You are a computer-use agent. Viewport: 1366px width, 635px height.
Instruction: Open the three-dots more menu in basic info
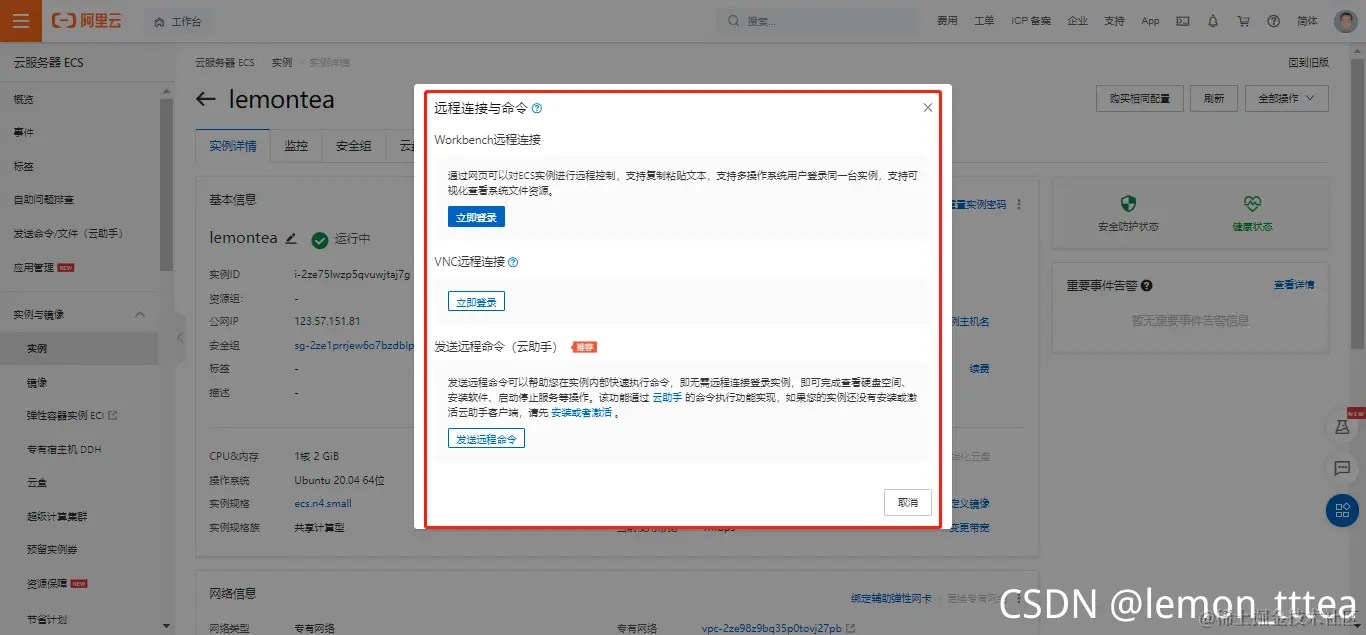pos(1019,204)
